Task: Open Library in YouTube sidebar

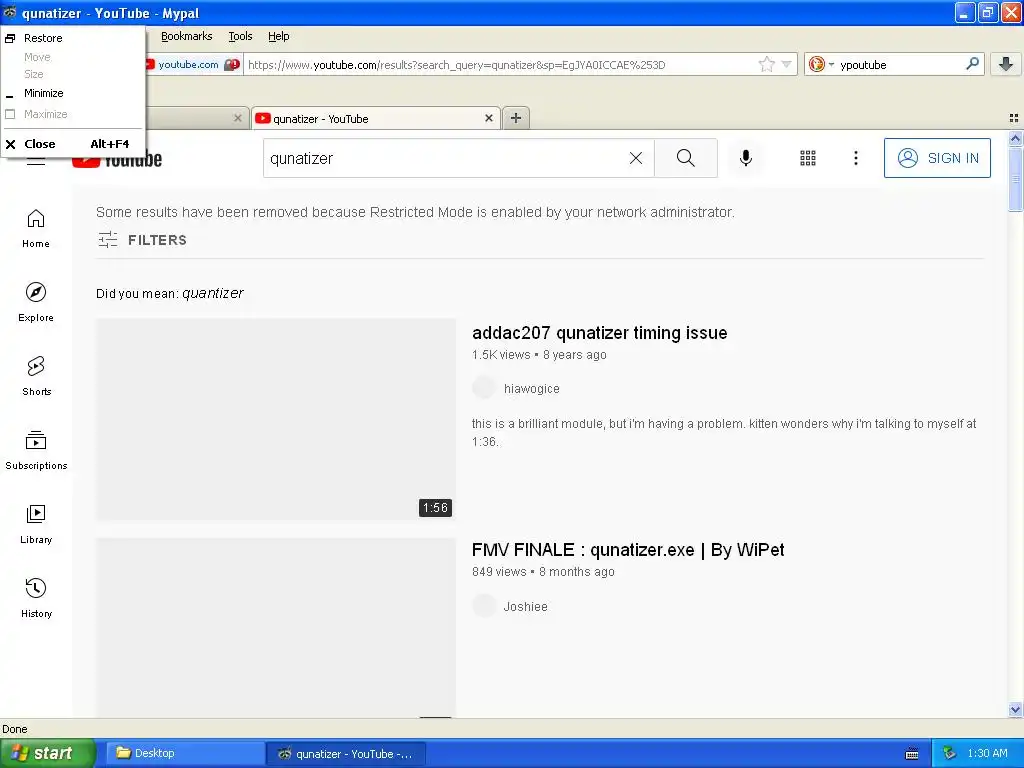Action: 36,524
